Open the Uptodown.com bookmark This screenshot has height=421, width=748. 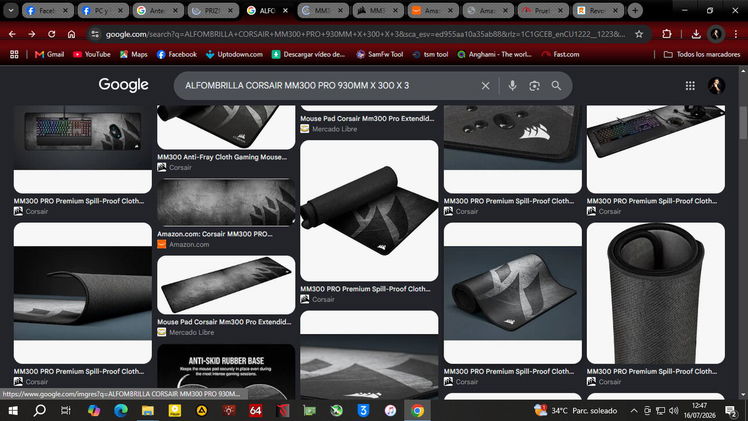point(234,54)
